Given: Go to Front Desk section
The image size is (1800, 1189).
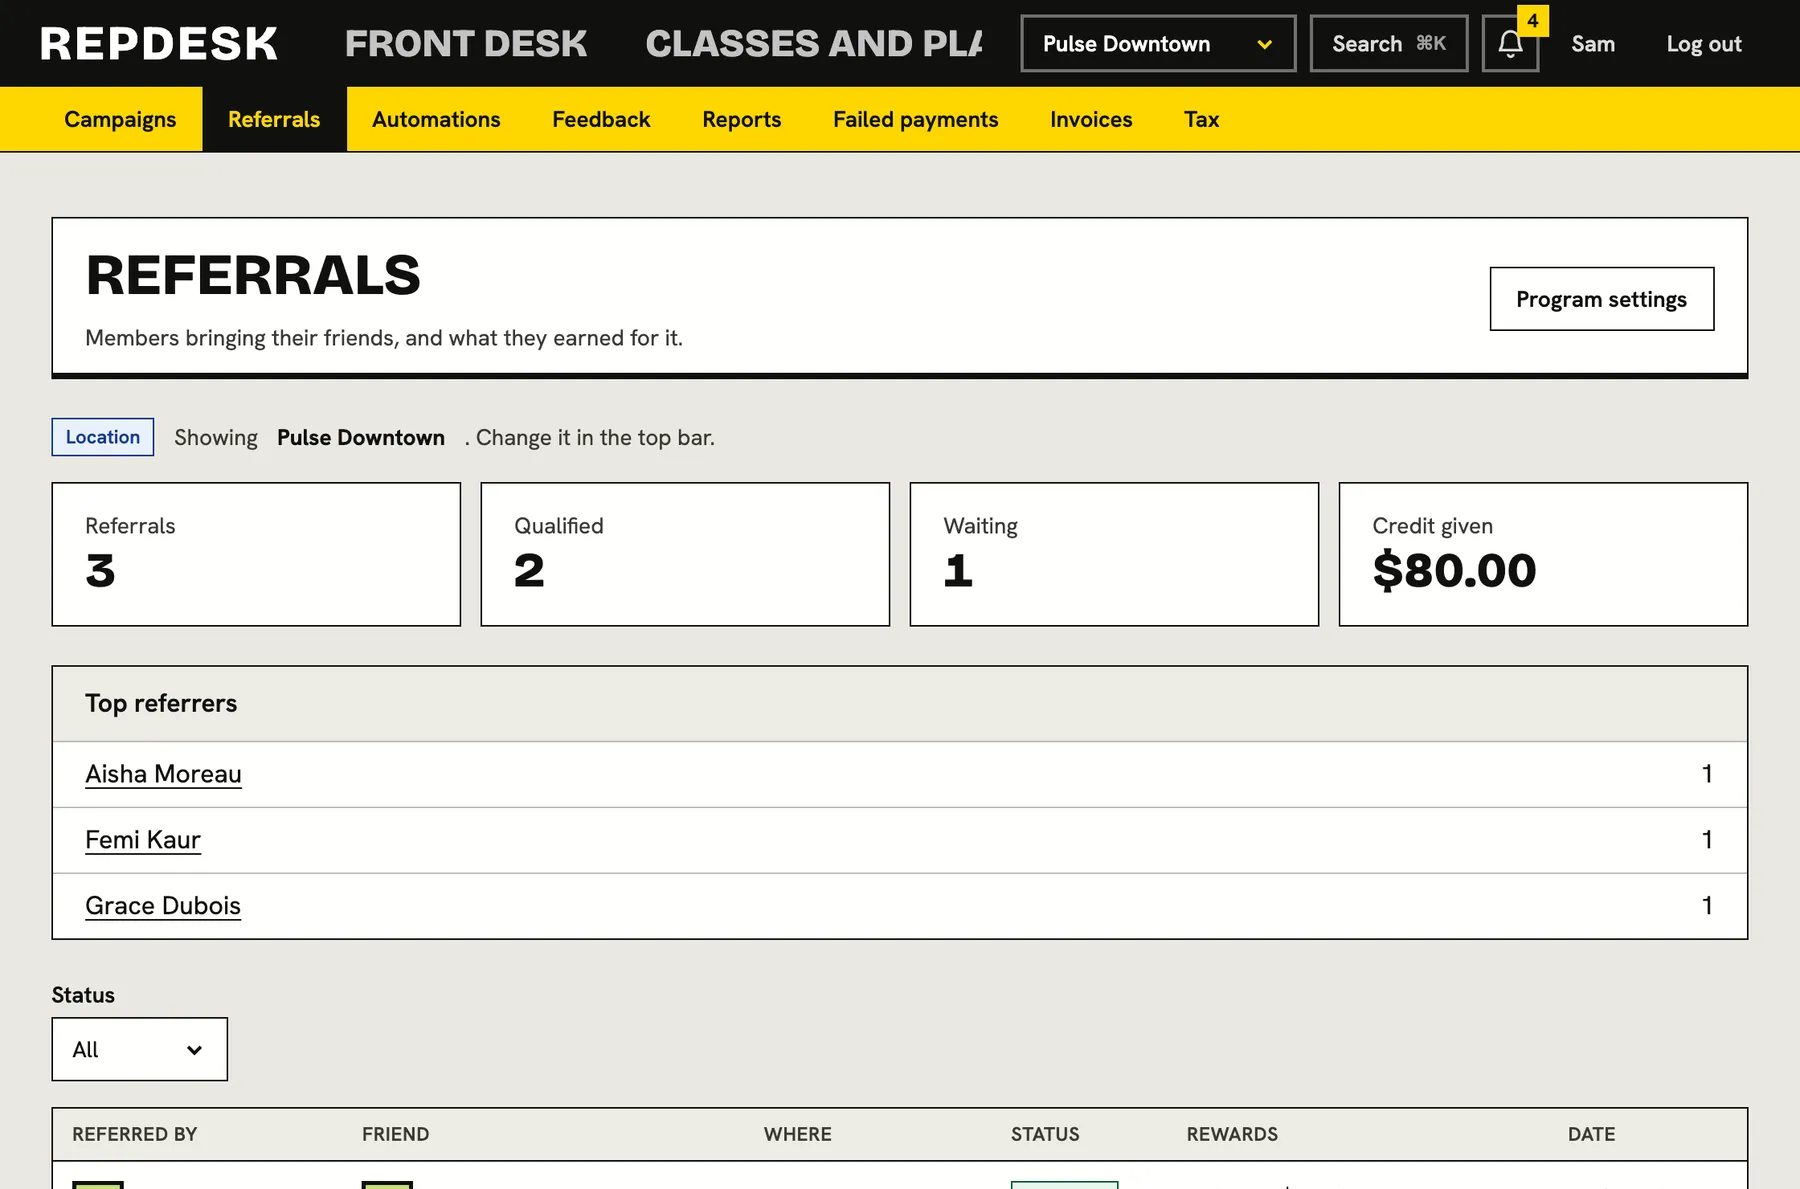Looking at the screenshot, I should [466, 44].
